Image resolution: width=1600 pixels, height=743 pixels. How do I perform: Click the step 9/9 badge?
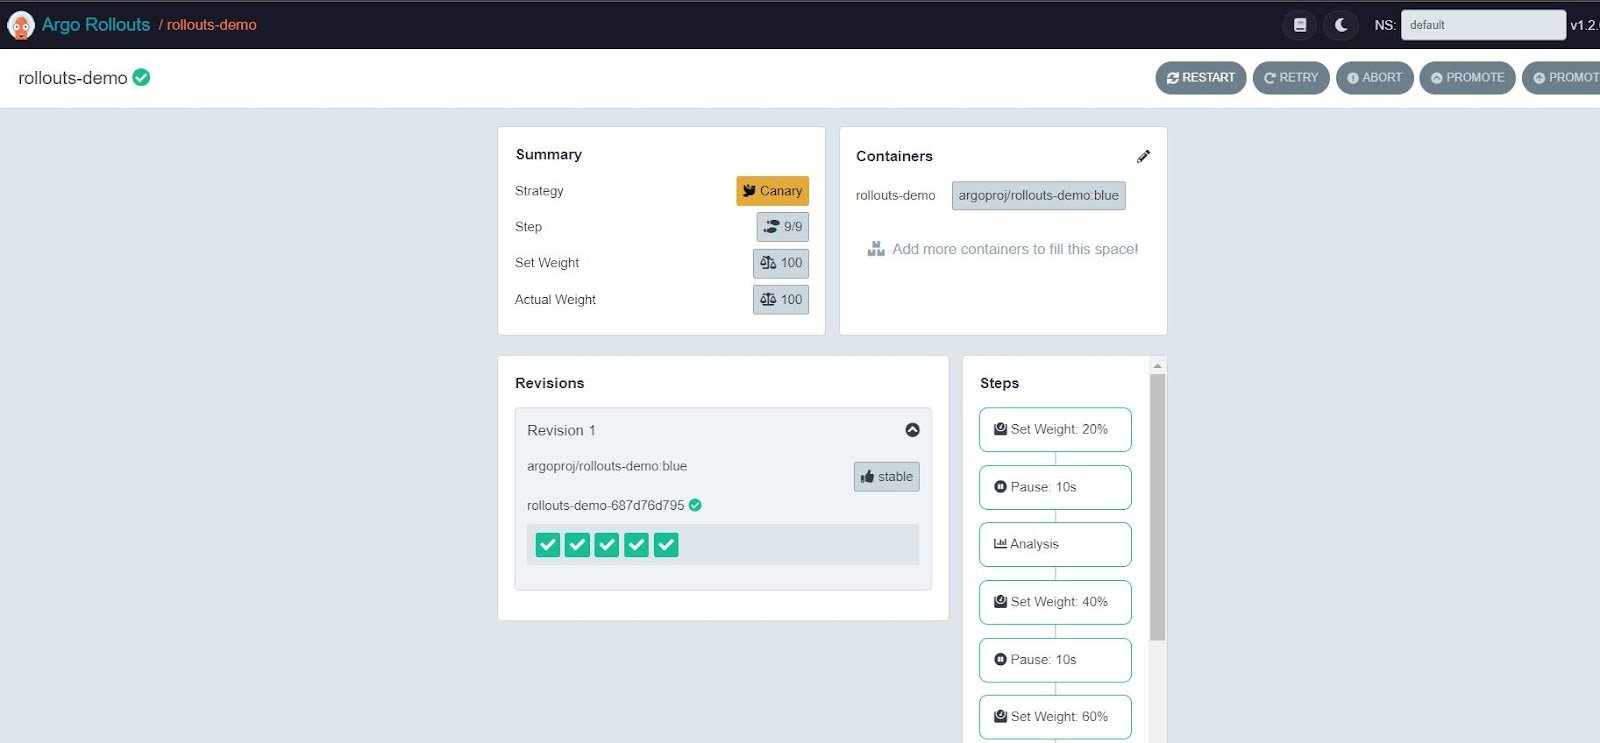(x=782, y=227)
